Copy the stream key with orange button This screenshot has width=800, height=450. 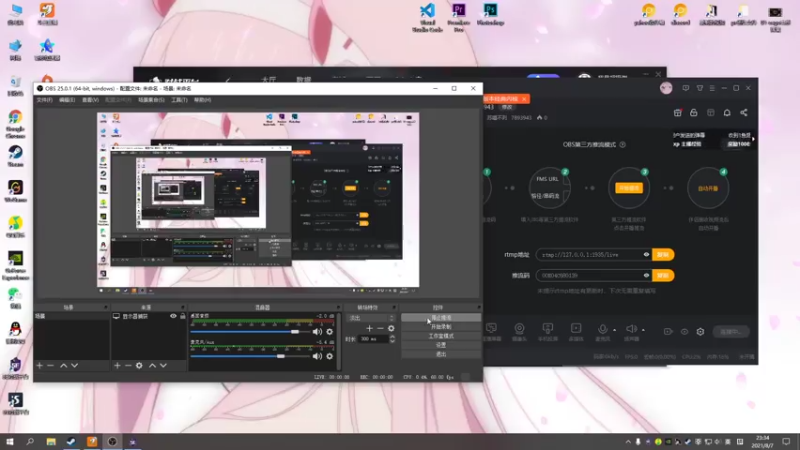click(x=663, y=276)
